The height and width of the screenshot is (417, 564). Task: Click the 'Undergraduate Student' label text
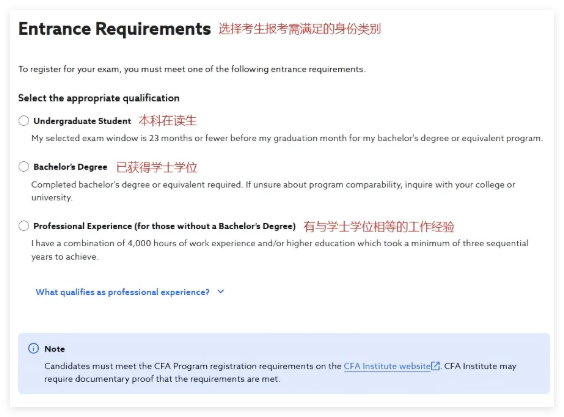click(x=82, y=121)
